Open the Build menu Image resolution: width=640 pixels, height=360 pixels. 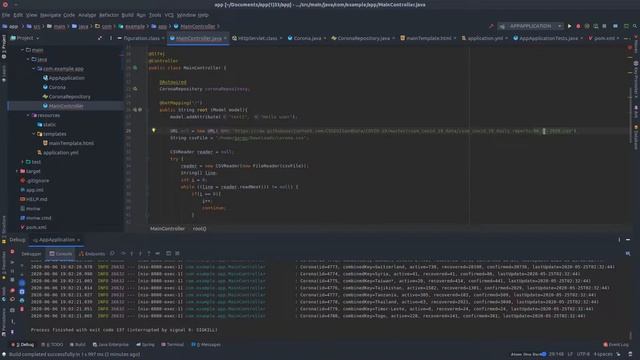(127, 15)
